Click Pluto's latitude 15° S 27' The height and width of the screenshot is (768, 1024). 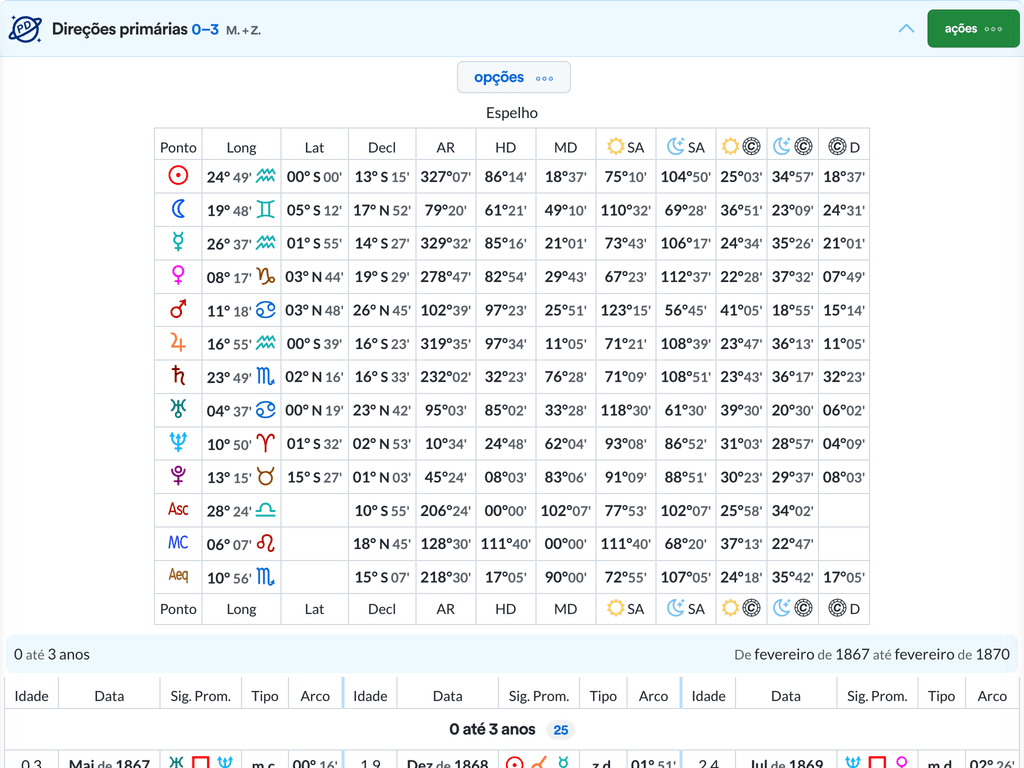click(314, 477)
